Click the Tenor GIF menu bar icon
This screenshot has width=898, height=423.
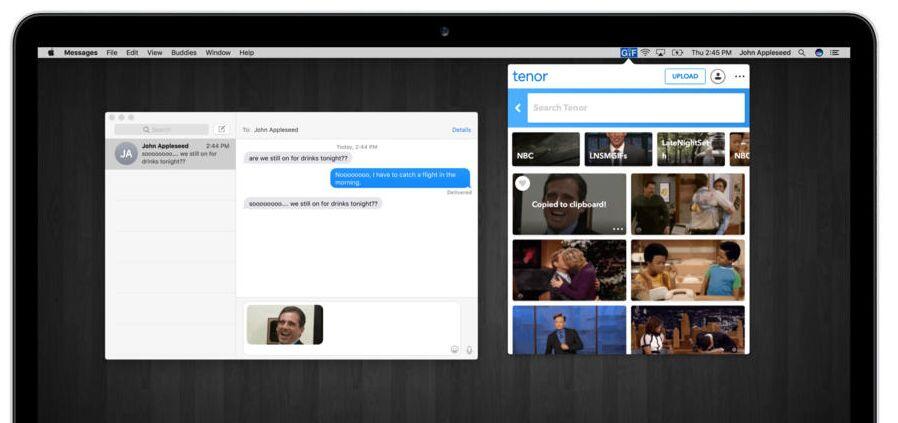(628, 52)
